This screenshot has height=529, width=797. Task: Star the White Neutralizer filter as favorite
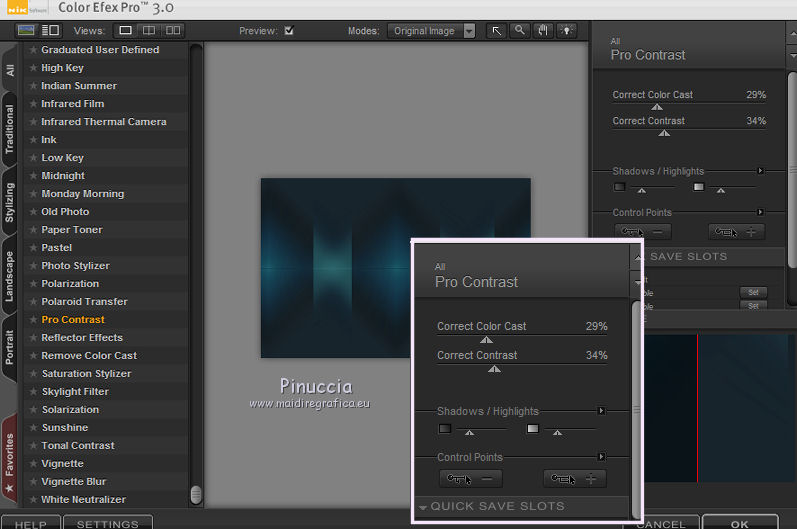pos(33,500)
